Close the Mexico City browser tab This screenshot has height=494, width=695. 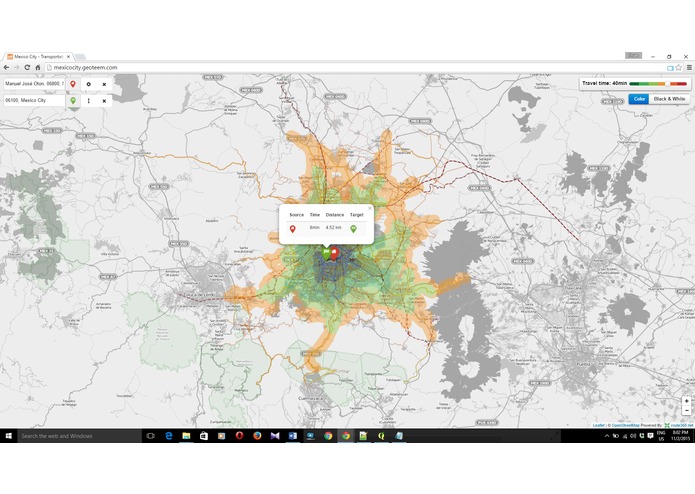68,57
